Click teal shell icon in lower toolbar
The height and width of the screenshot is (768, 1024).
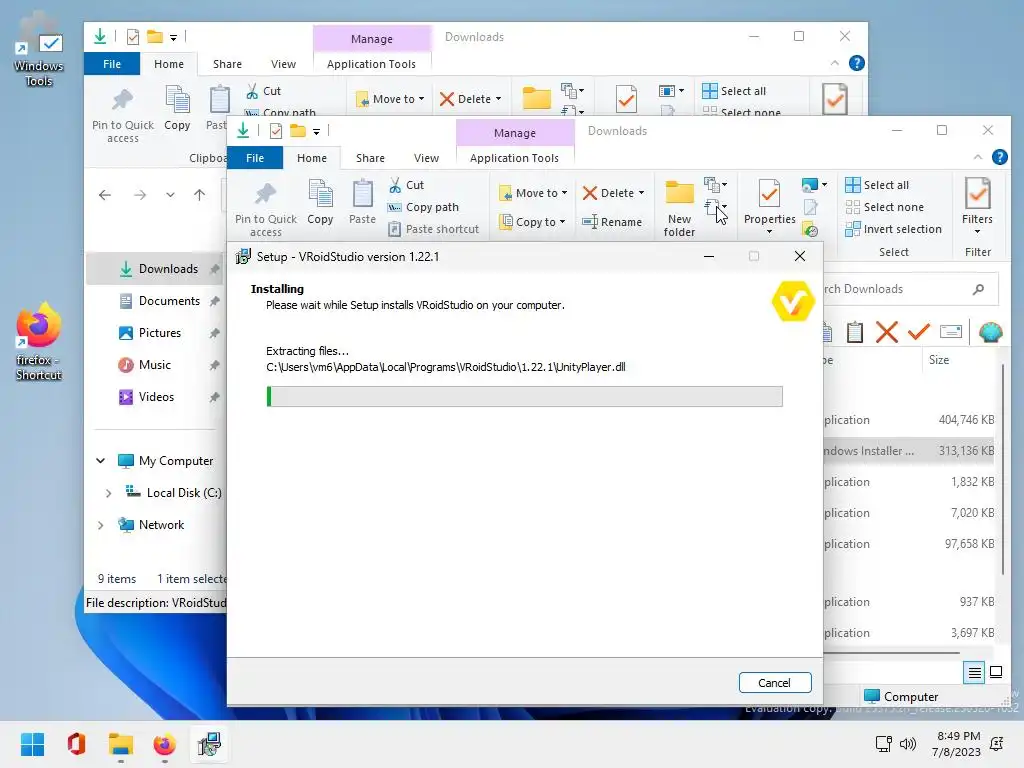click(x=991, y=332)
